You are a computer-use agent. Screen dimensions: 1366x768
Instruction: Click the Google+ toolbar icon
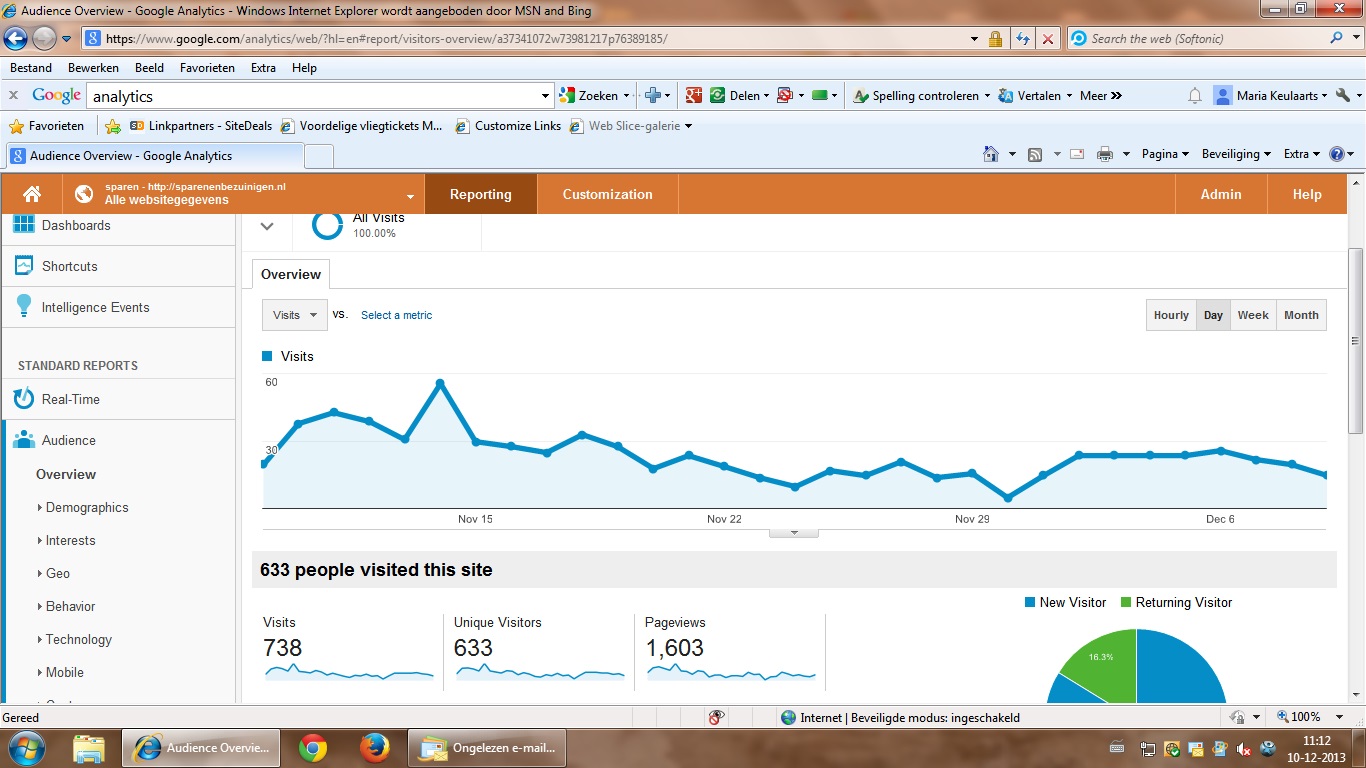693,96
